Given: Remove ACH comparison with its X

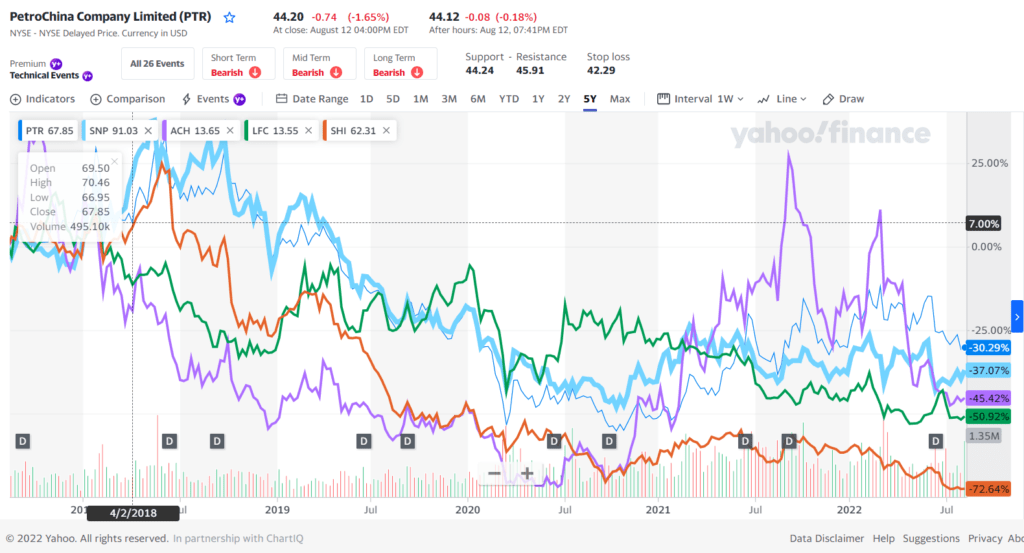Looking at the screenshot, I should click(x=230, y=131).
